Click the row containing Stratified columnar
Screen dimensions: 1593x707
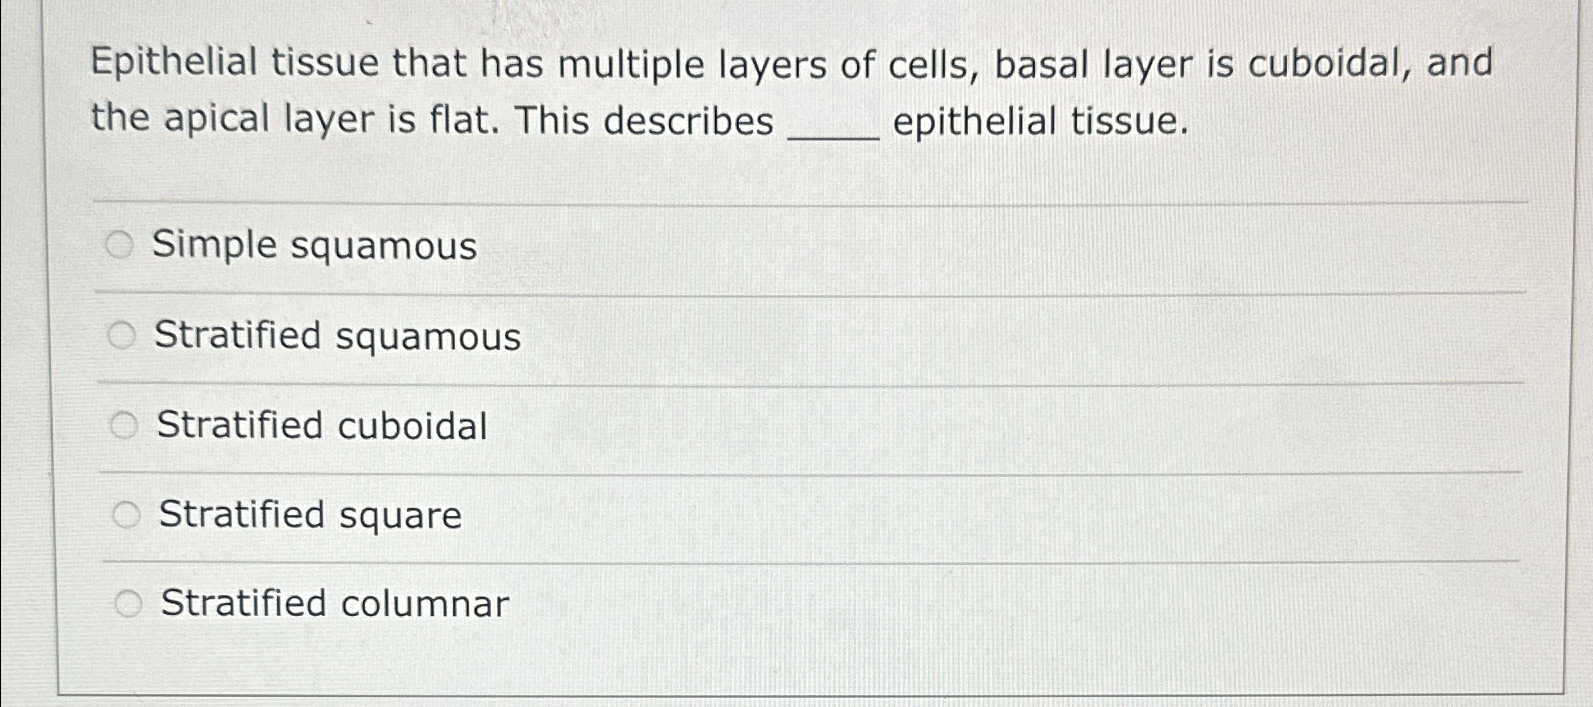pyautogui.click(x=700, y=604)
